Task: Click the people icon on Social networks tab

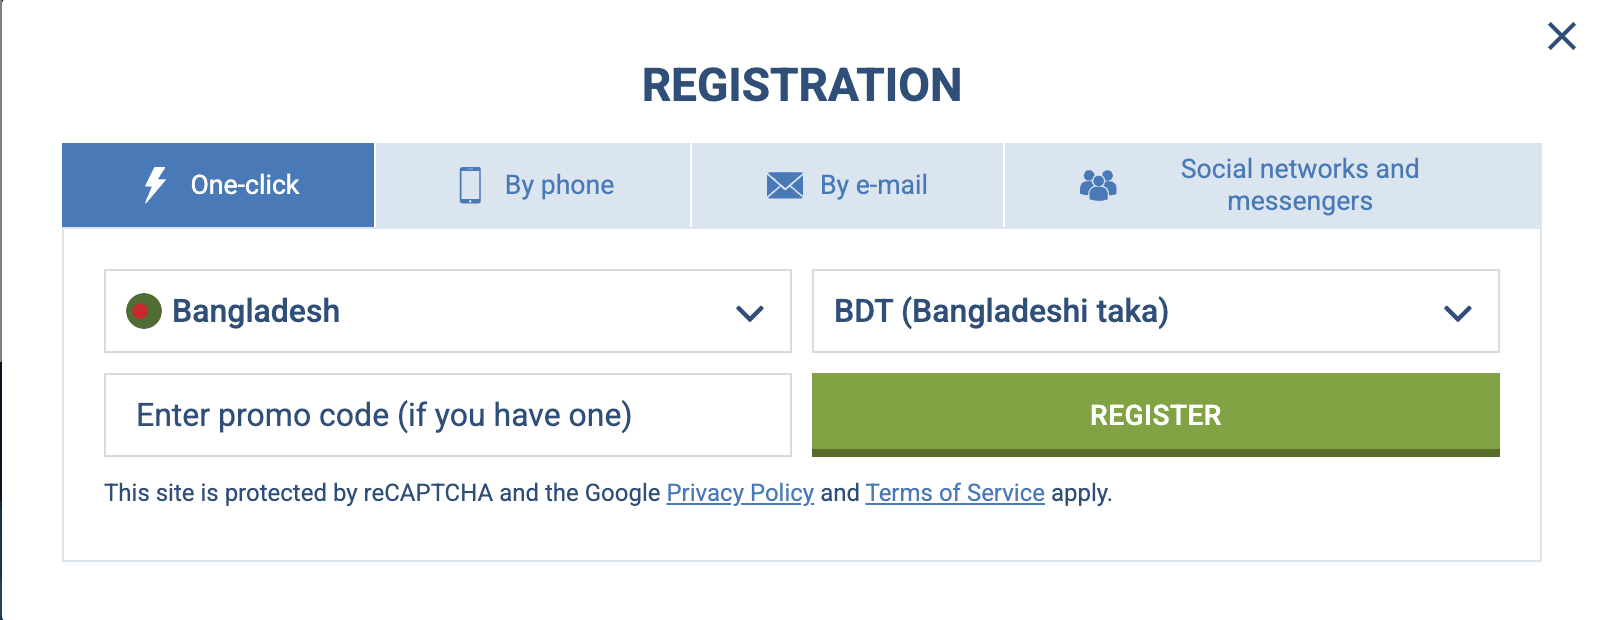Action: [x=1100, y=184]
